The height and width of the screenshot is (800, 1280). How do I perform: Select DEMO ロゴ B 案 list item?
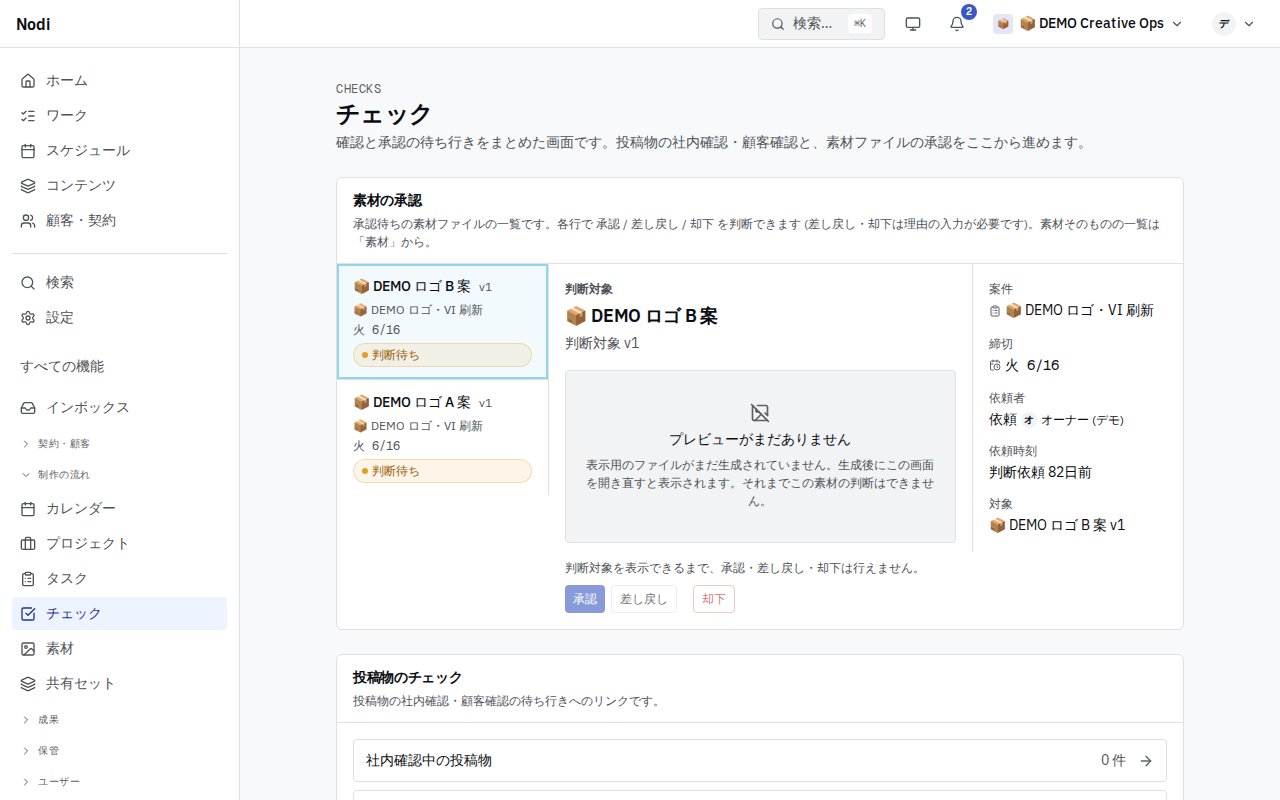tap(442, 322)
